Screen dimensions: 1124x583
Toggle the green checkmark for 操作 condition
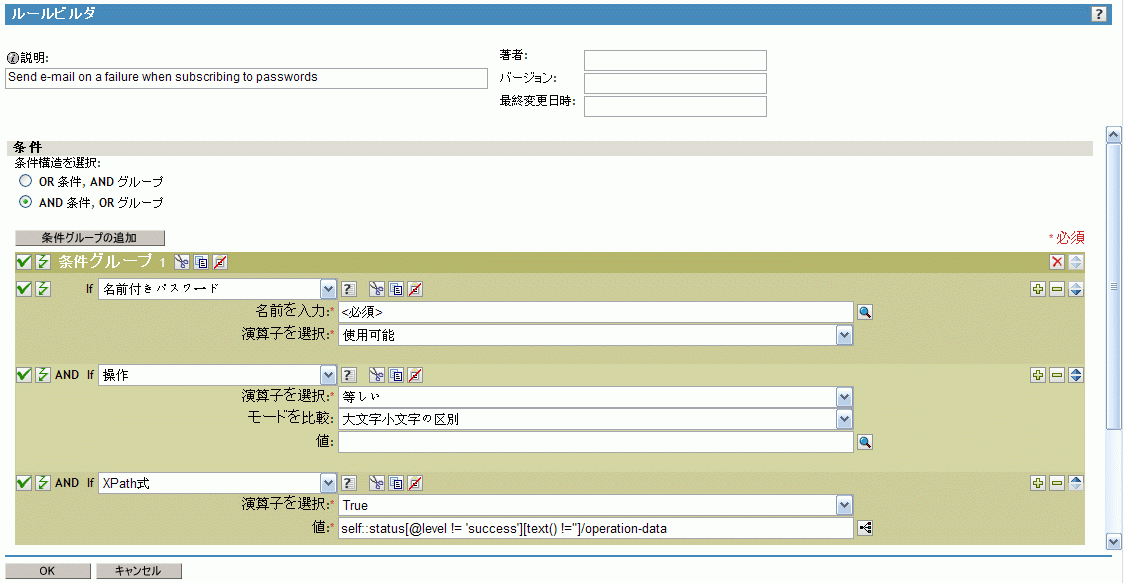(x=24, y=375)
